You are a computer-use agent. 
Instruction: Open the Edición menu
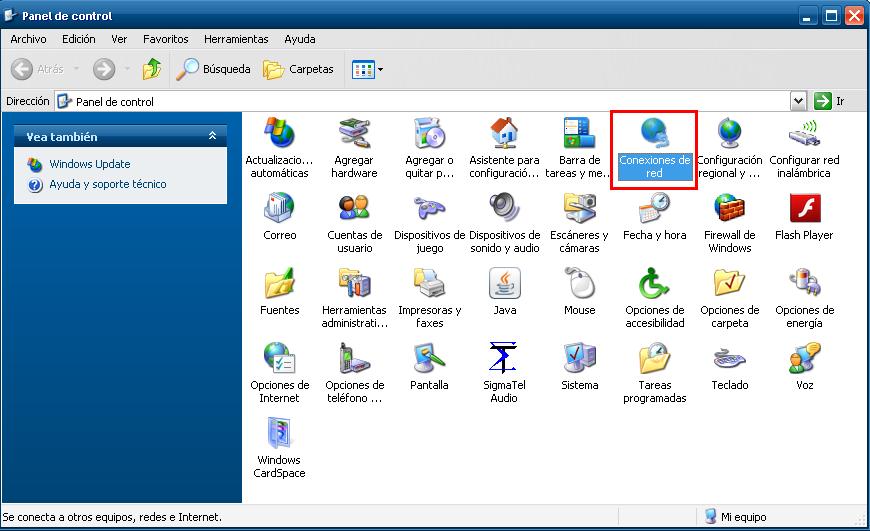point(79,39)
